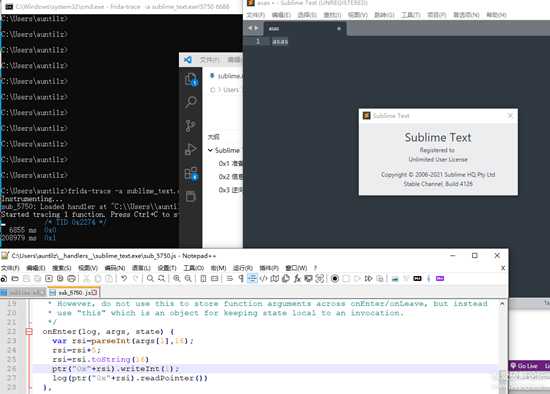Click the New file icon in Notepad++ toolbar
This screenshot has height=394, width=550.
click(4, 279)
